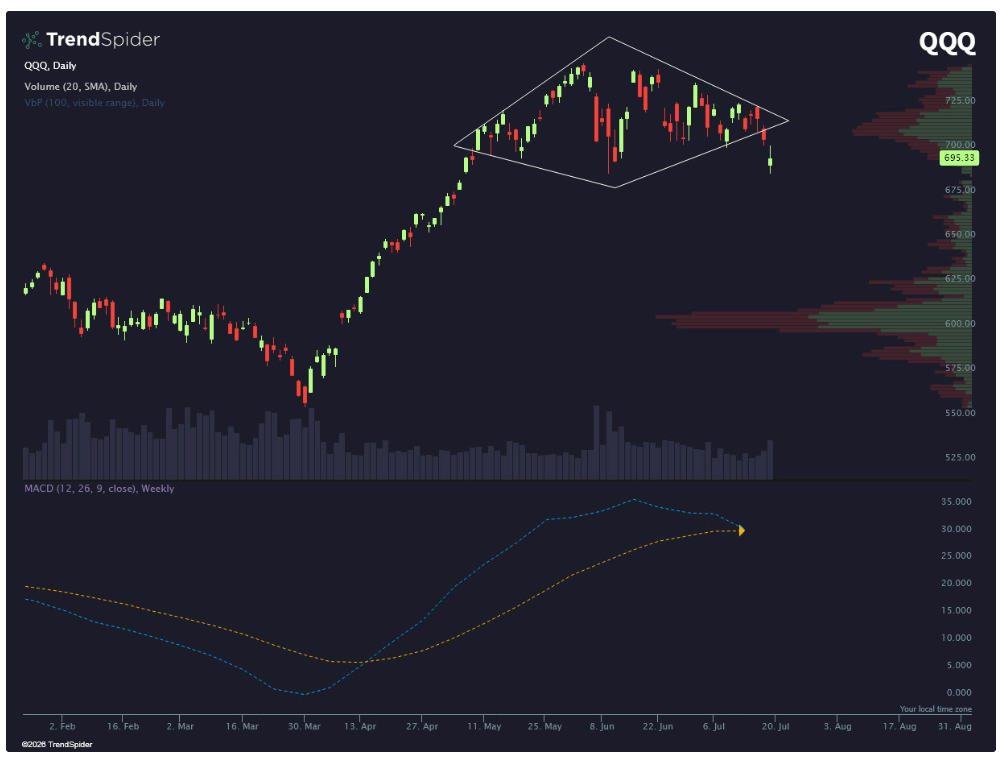Click the green 695.33 current price tag

959,158
